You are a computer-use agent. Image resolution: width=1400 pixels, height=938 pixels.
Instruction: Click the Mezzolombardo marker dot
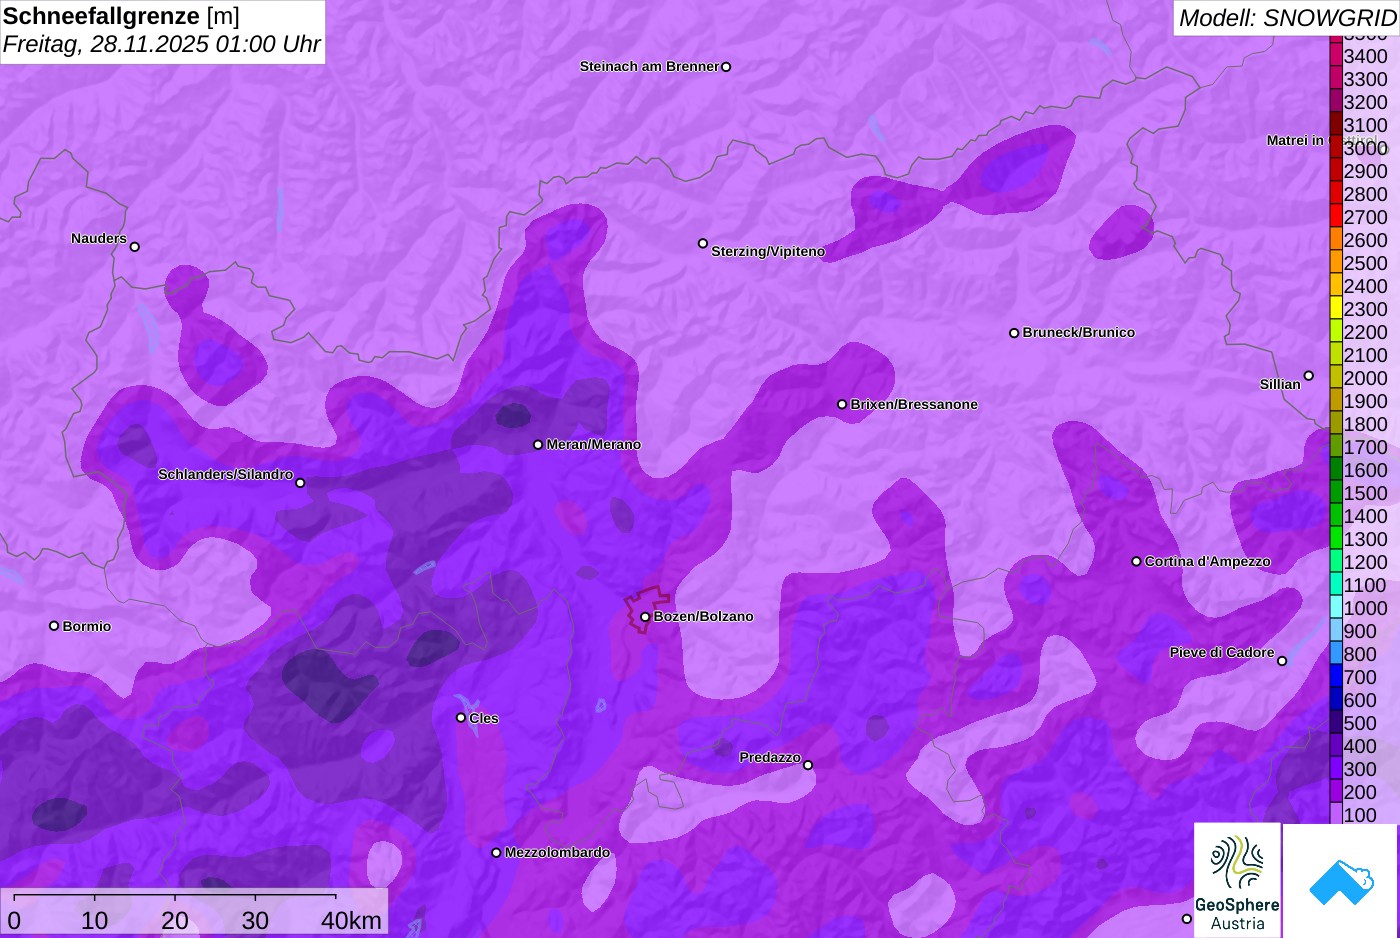pos(496,853)
